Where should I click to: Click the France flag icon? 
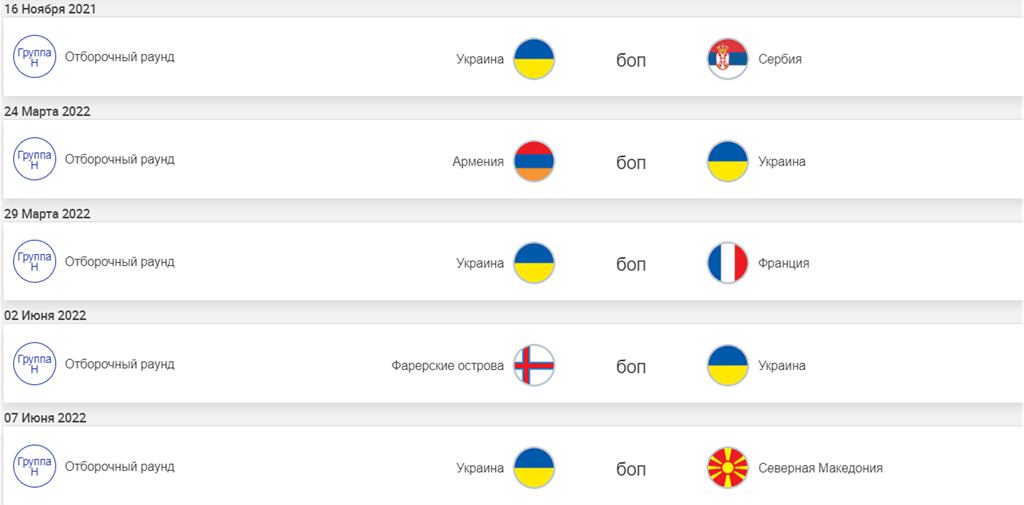pyautogui.click(x=727, y=264)
